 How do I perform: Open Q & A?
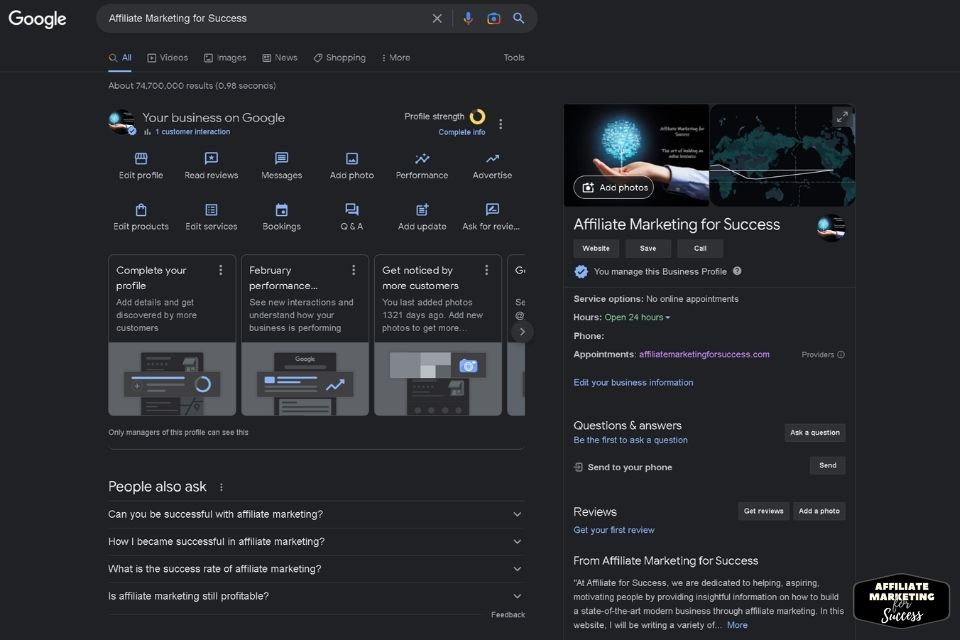(x=351, y=217)
